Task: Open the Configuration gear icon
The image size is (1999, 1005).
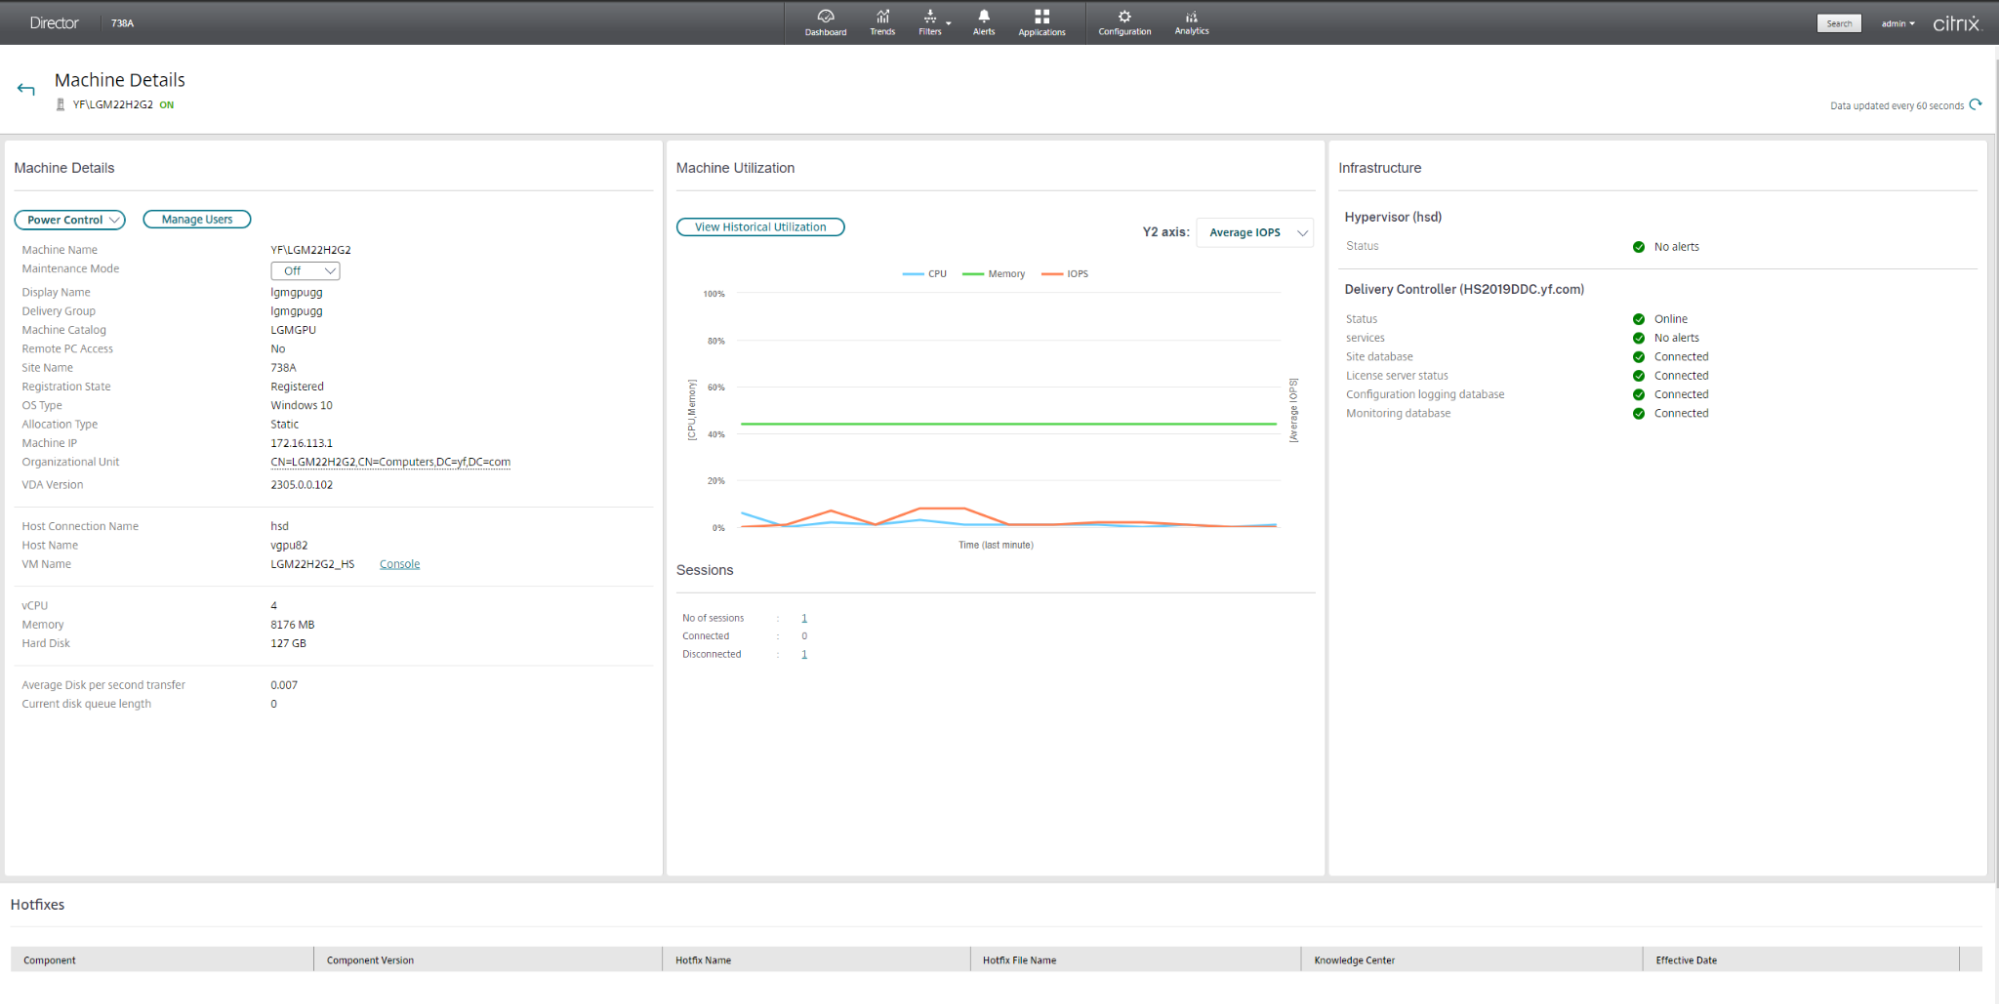Action: tap(1124, 22)
